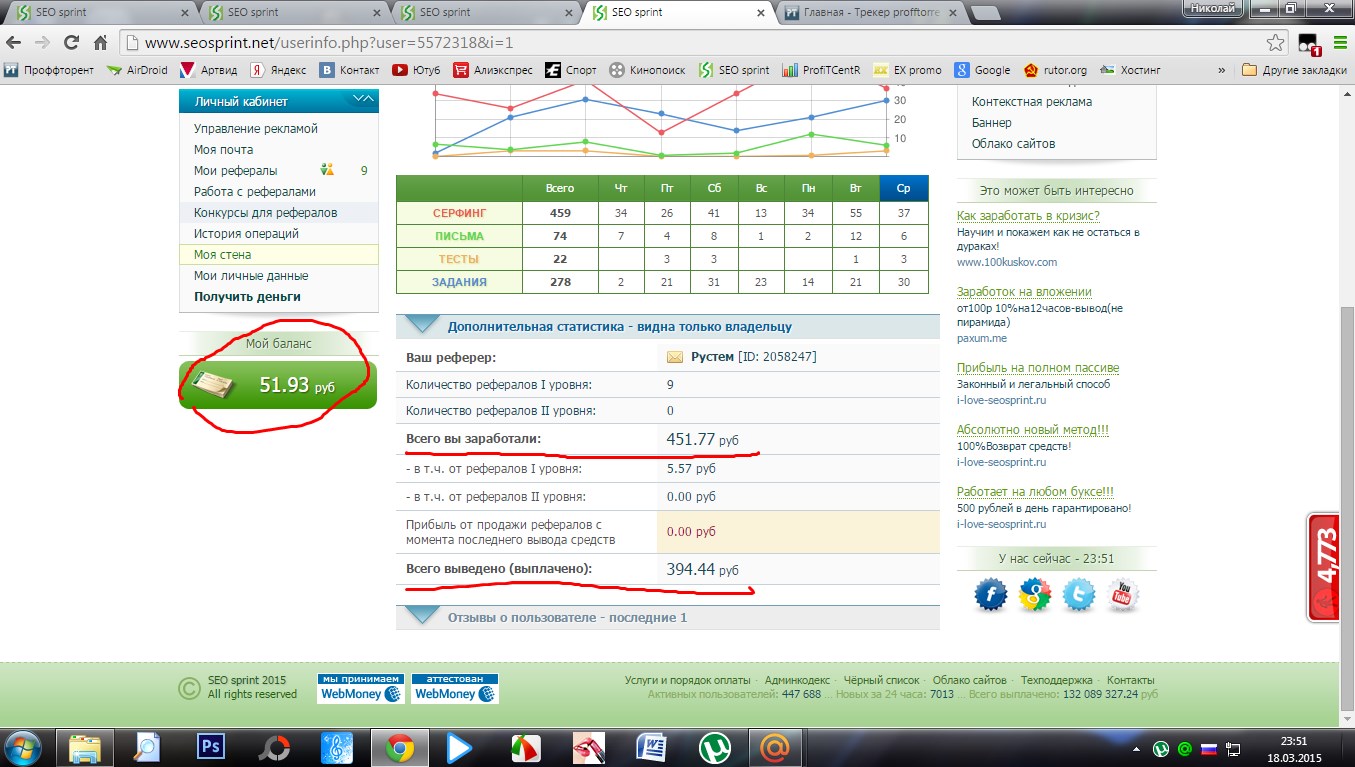The width and height of the screenshot is (1355, 767).
Task: Open Моя почта in the sidebar
Action: pos(223,149)
